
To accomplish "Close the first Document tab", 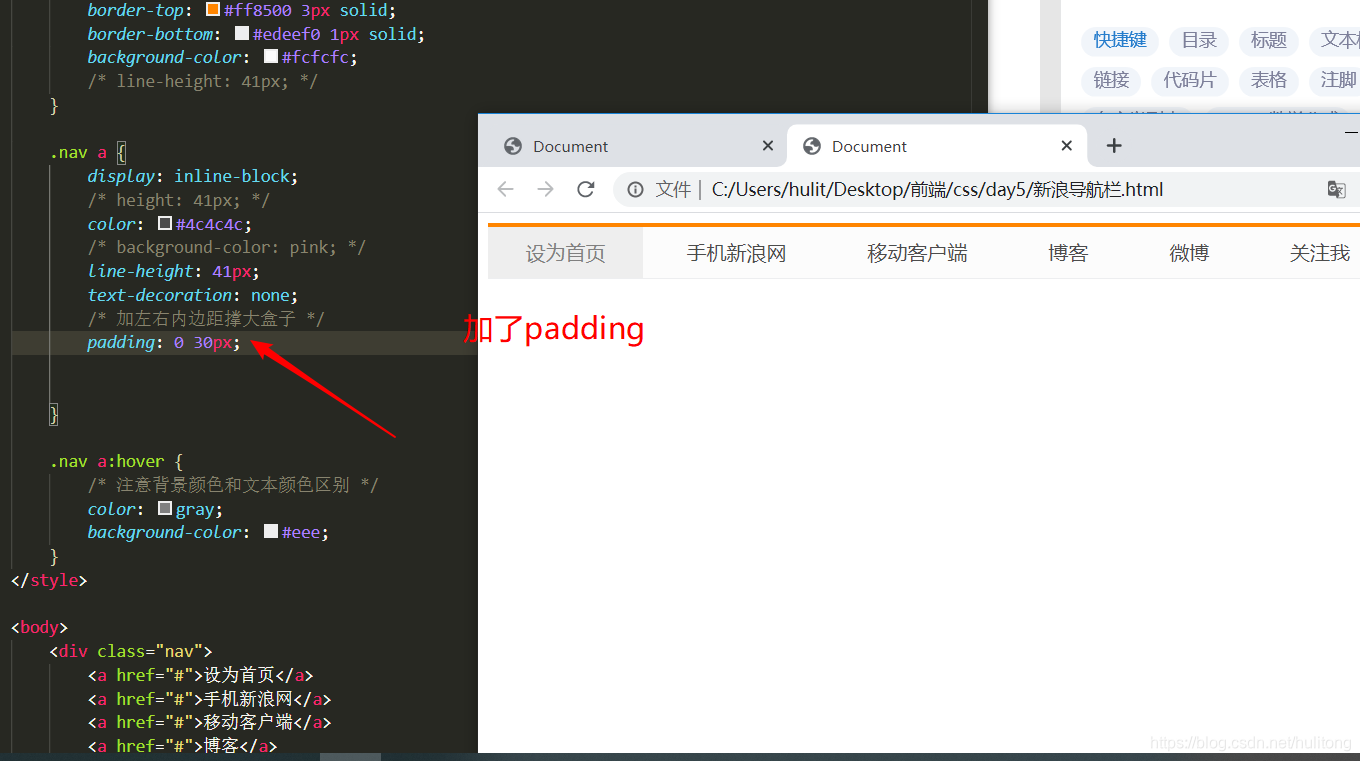I will pos(768,146).
